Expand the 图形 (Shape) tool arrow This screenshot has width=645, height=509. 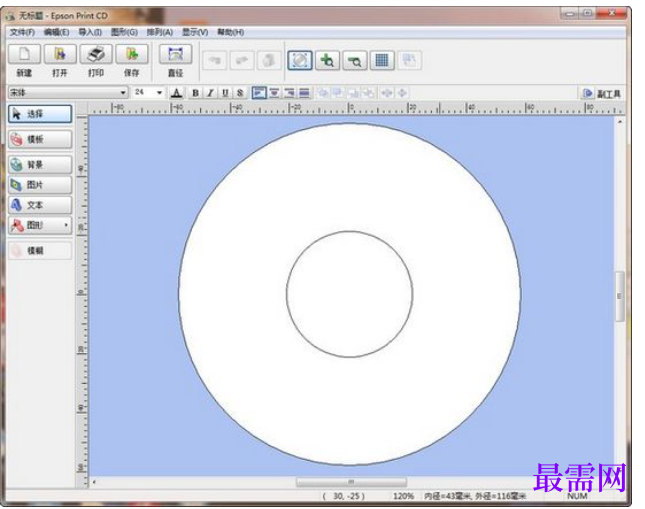[x=67, y=225]
